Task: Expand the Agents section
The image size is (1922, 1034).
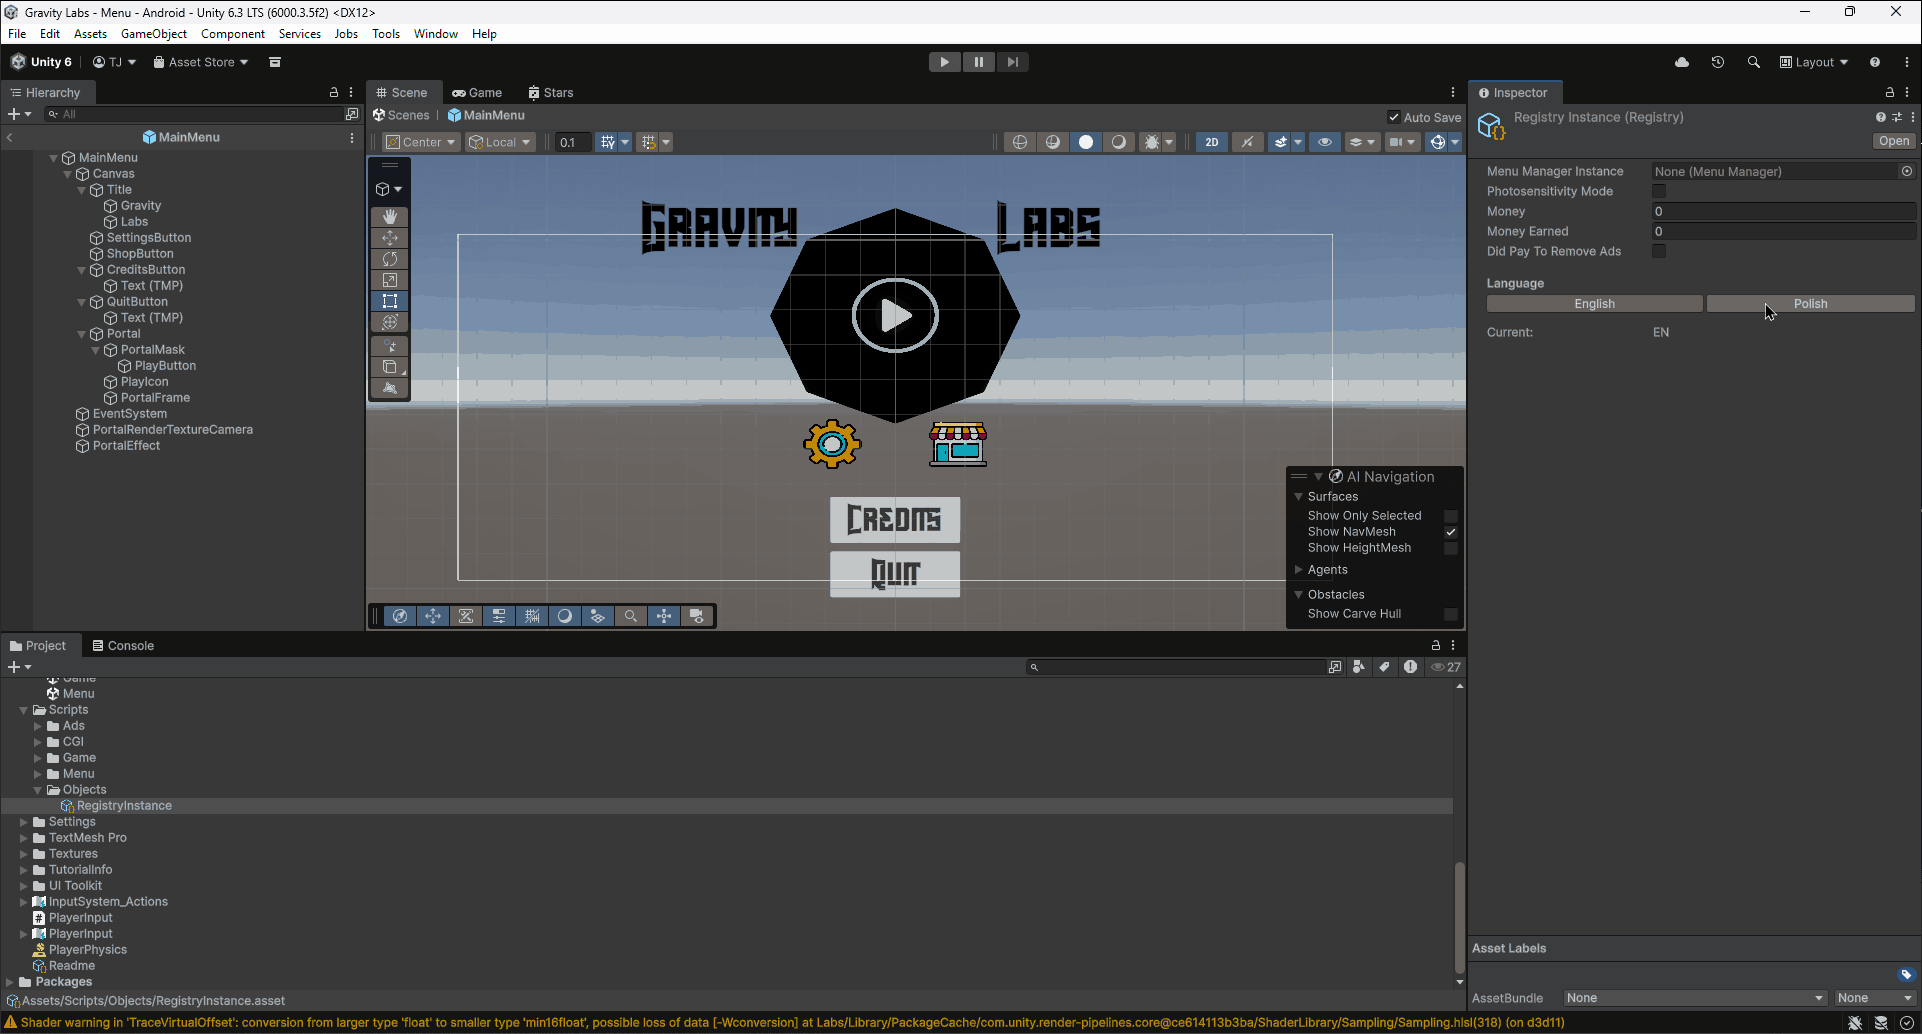Action: coord(1299,570)
